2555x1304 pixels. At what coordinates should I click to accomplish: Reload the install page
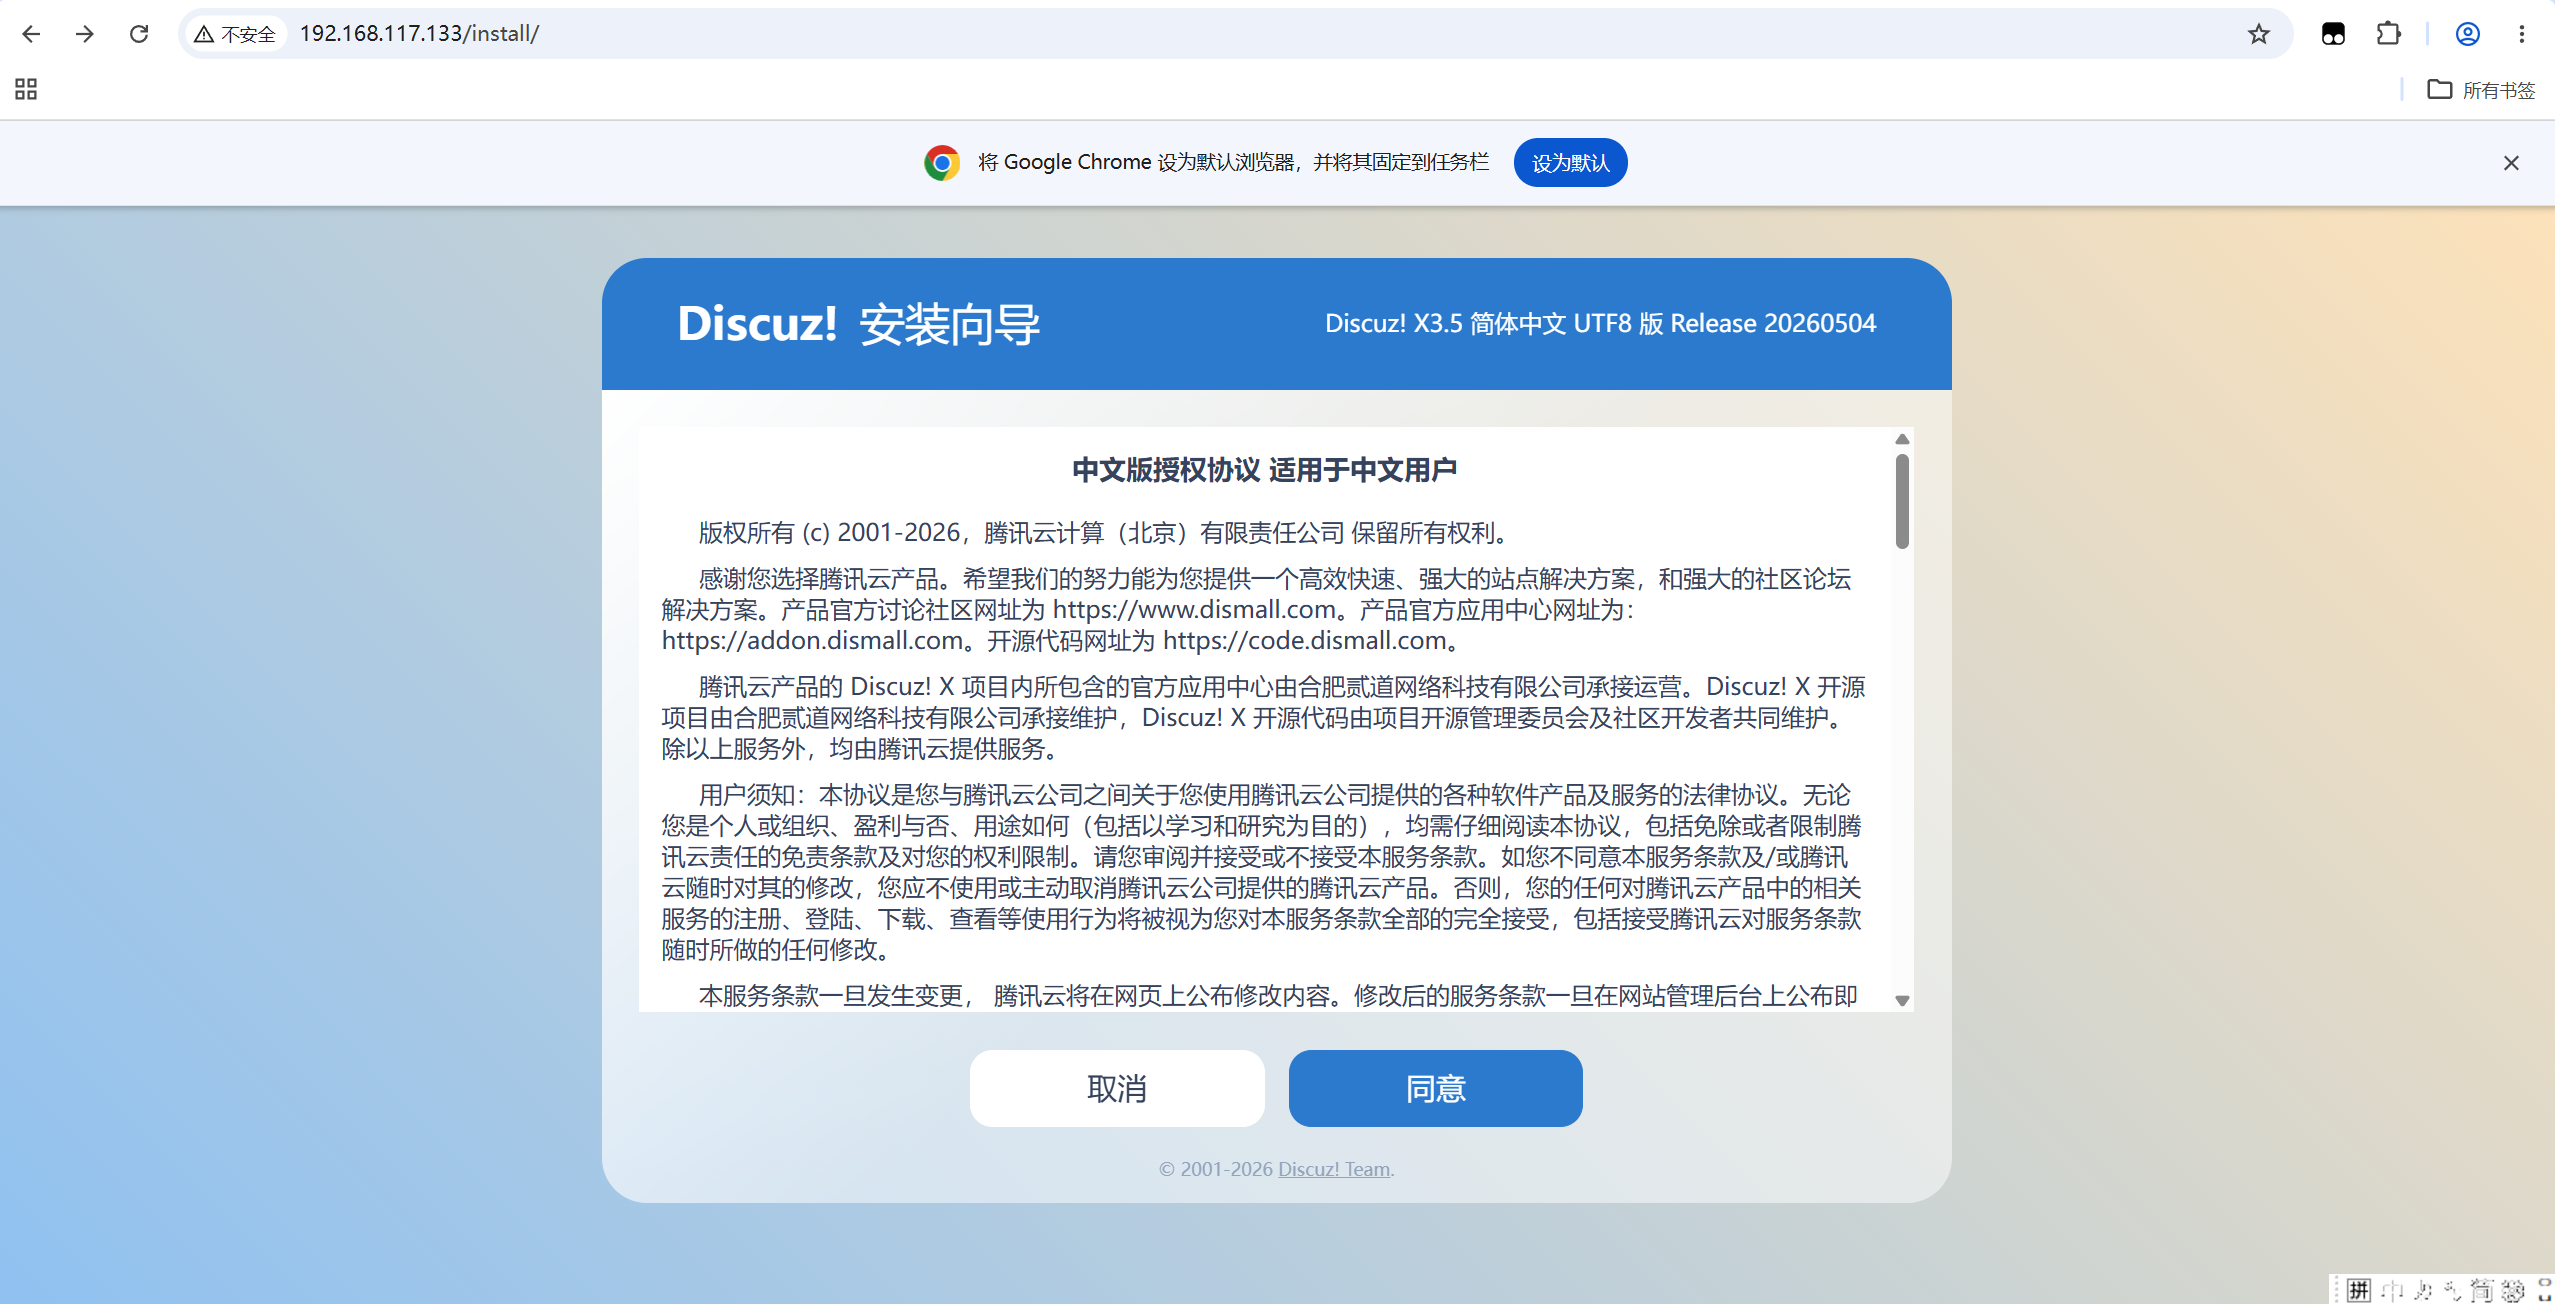point(139,34)
